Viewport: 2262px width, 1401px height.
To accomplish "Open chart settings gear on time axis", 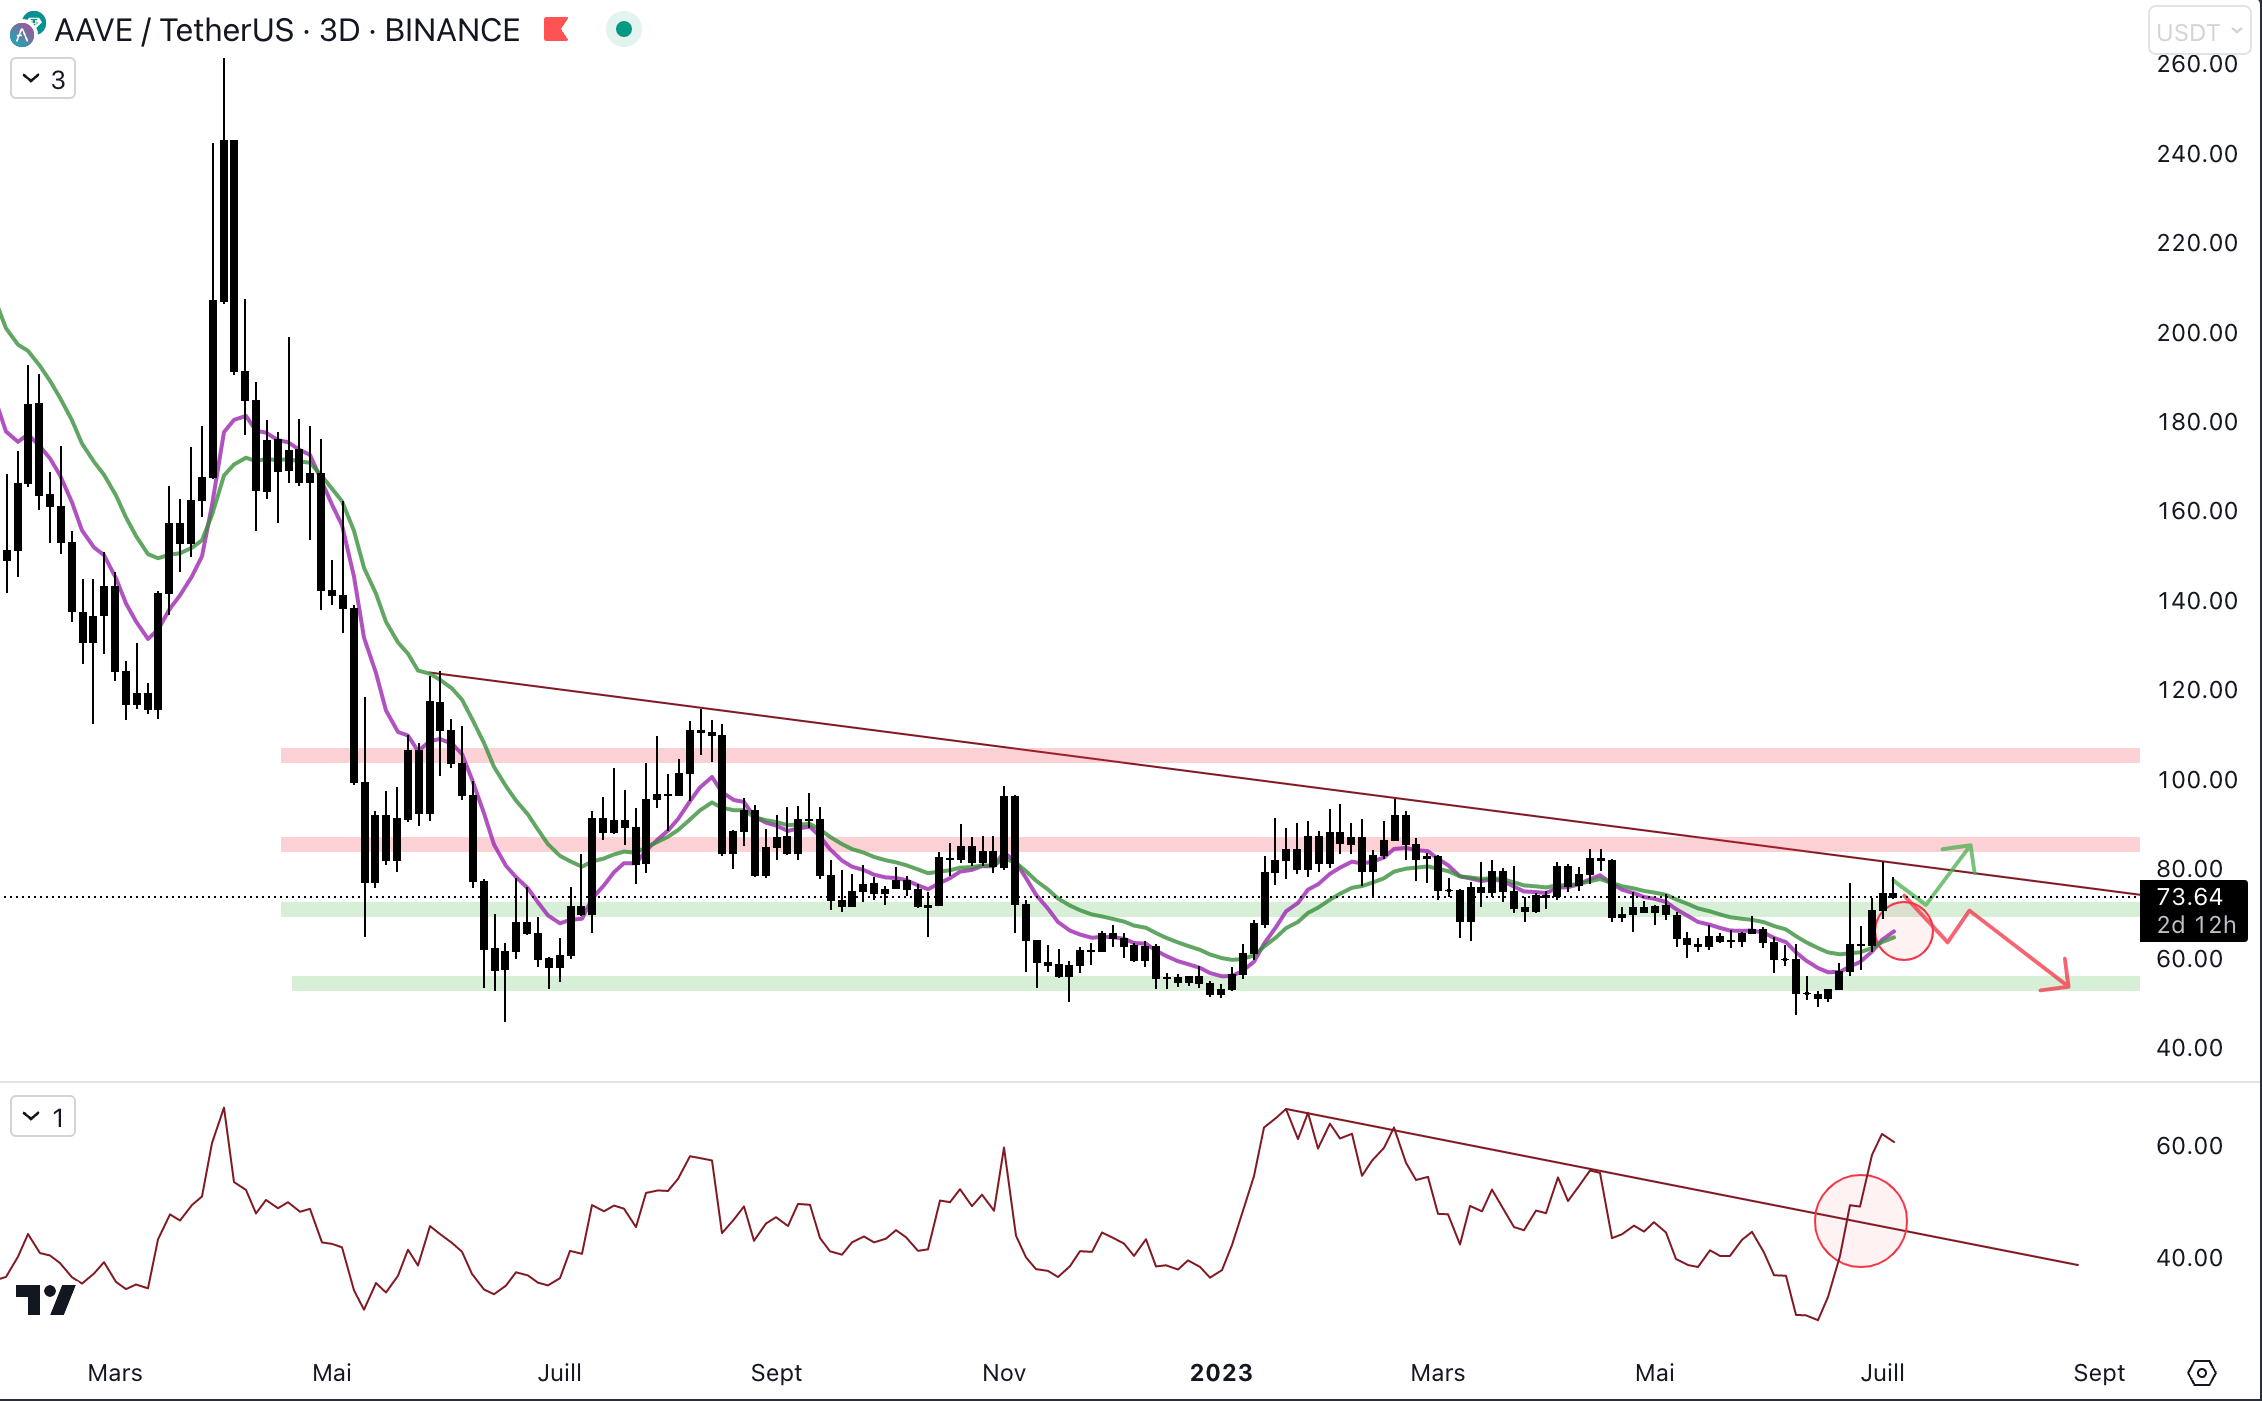I will [2202, 1373].
